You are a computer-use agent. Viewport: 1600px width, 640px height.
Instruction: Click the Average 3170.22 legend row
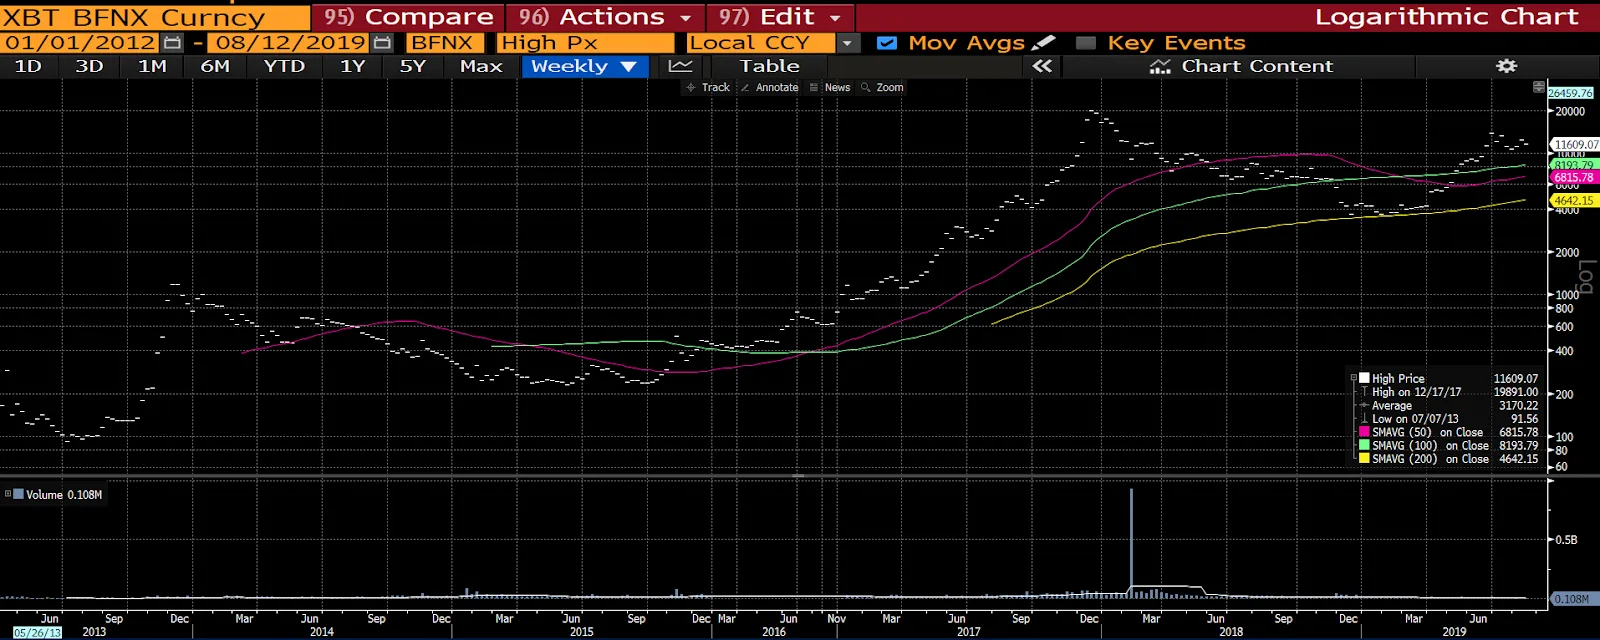(x=1447, y=405)
